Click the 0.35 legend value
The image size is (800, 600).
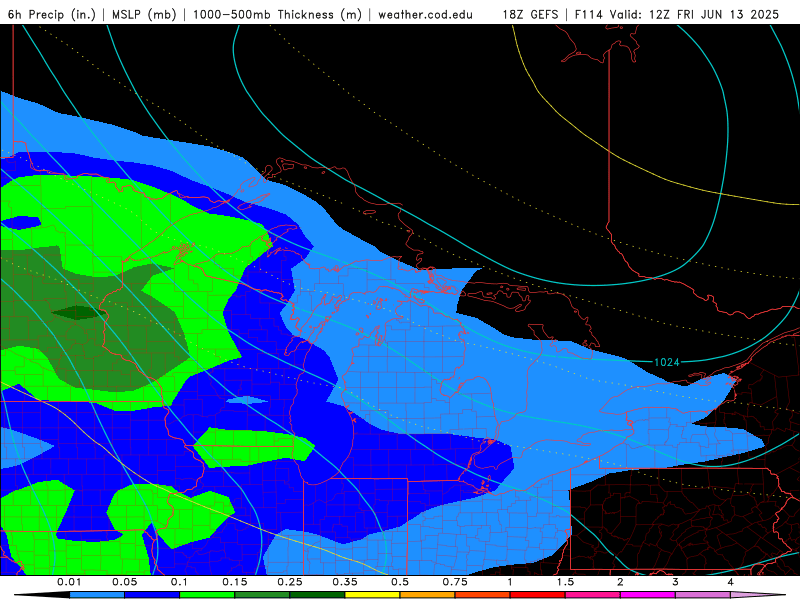(345, 582)
